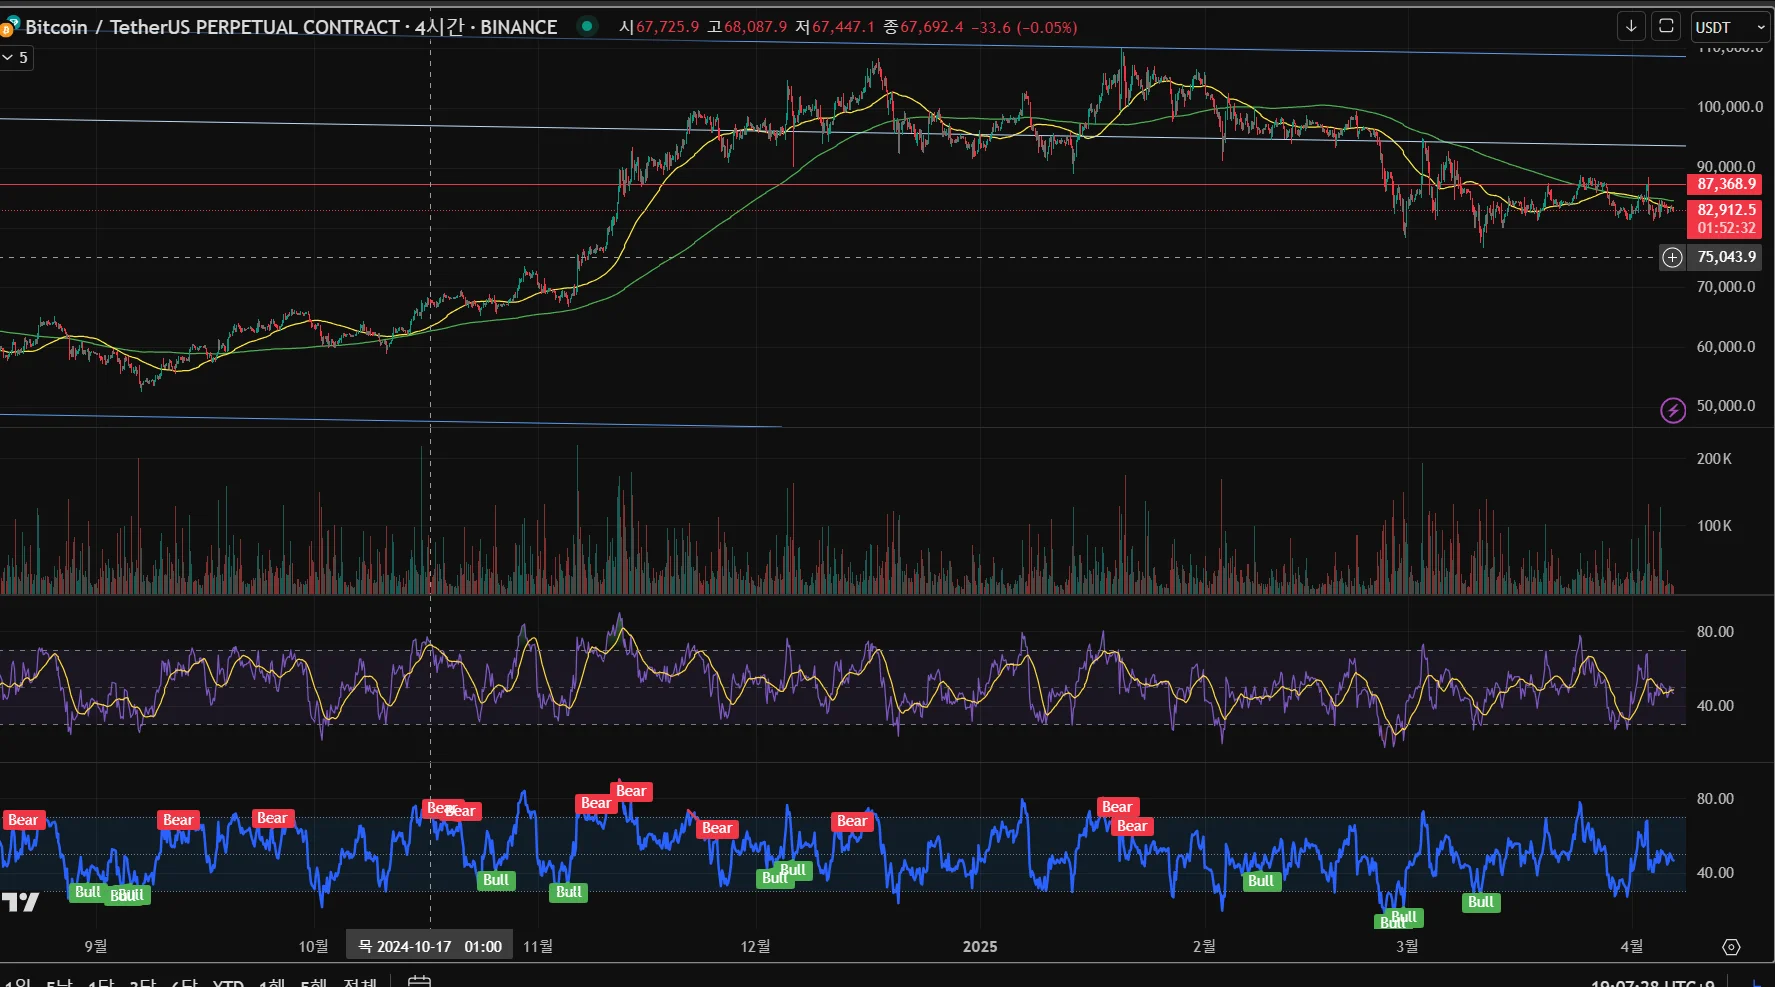Open chart axis settings gear icon

tap(1731, 947)
